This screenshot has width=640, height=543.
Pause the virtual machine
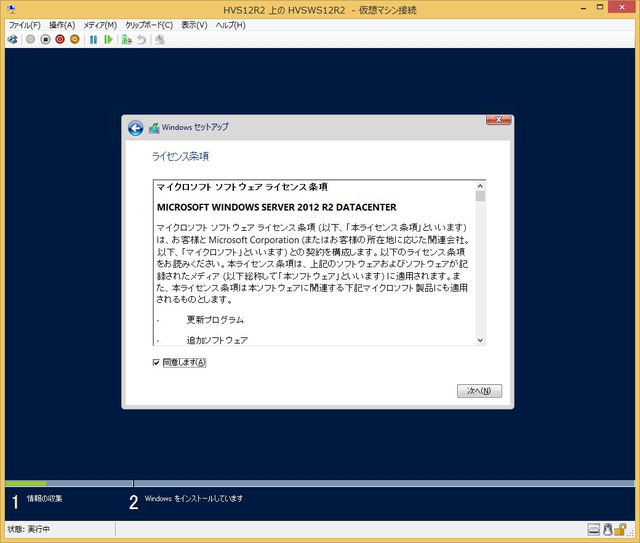click(x=93, y=40)
